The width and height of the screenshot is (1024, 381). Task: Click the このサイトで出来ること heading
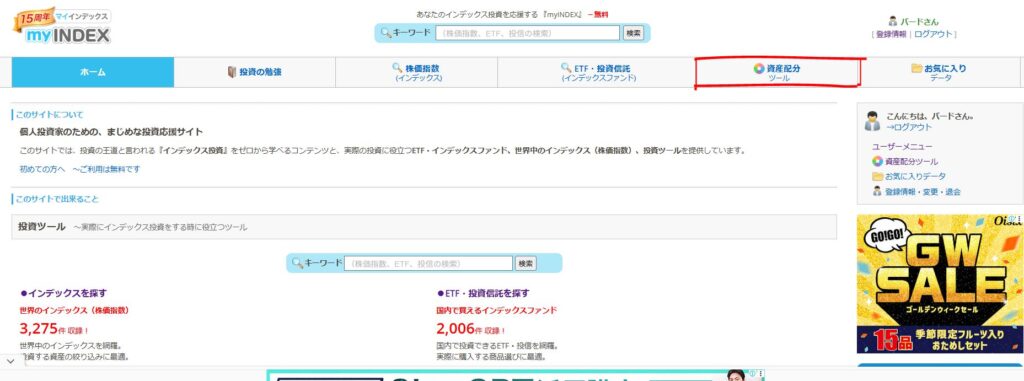(57, 199)
